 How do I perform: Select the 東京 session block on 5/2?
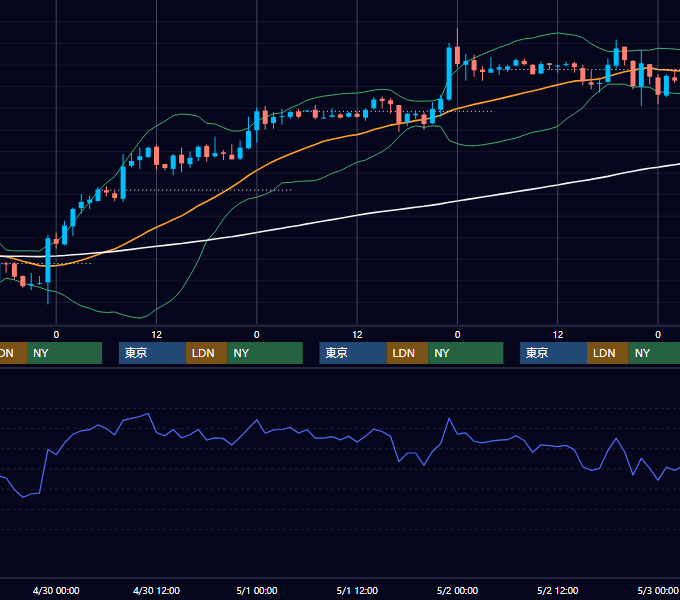pos(553,353)
